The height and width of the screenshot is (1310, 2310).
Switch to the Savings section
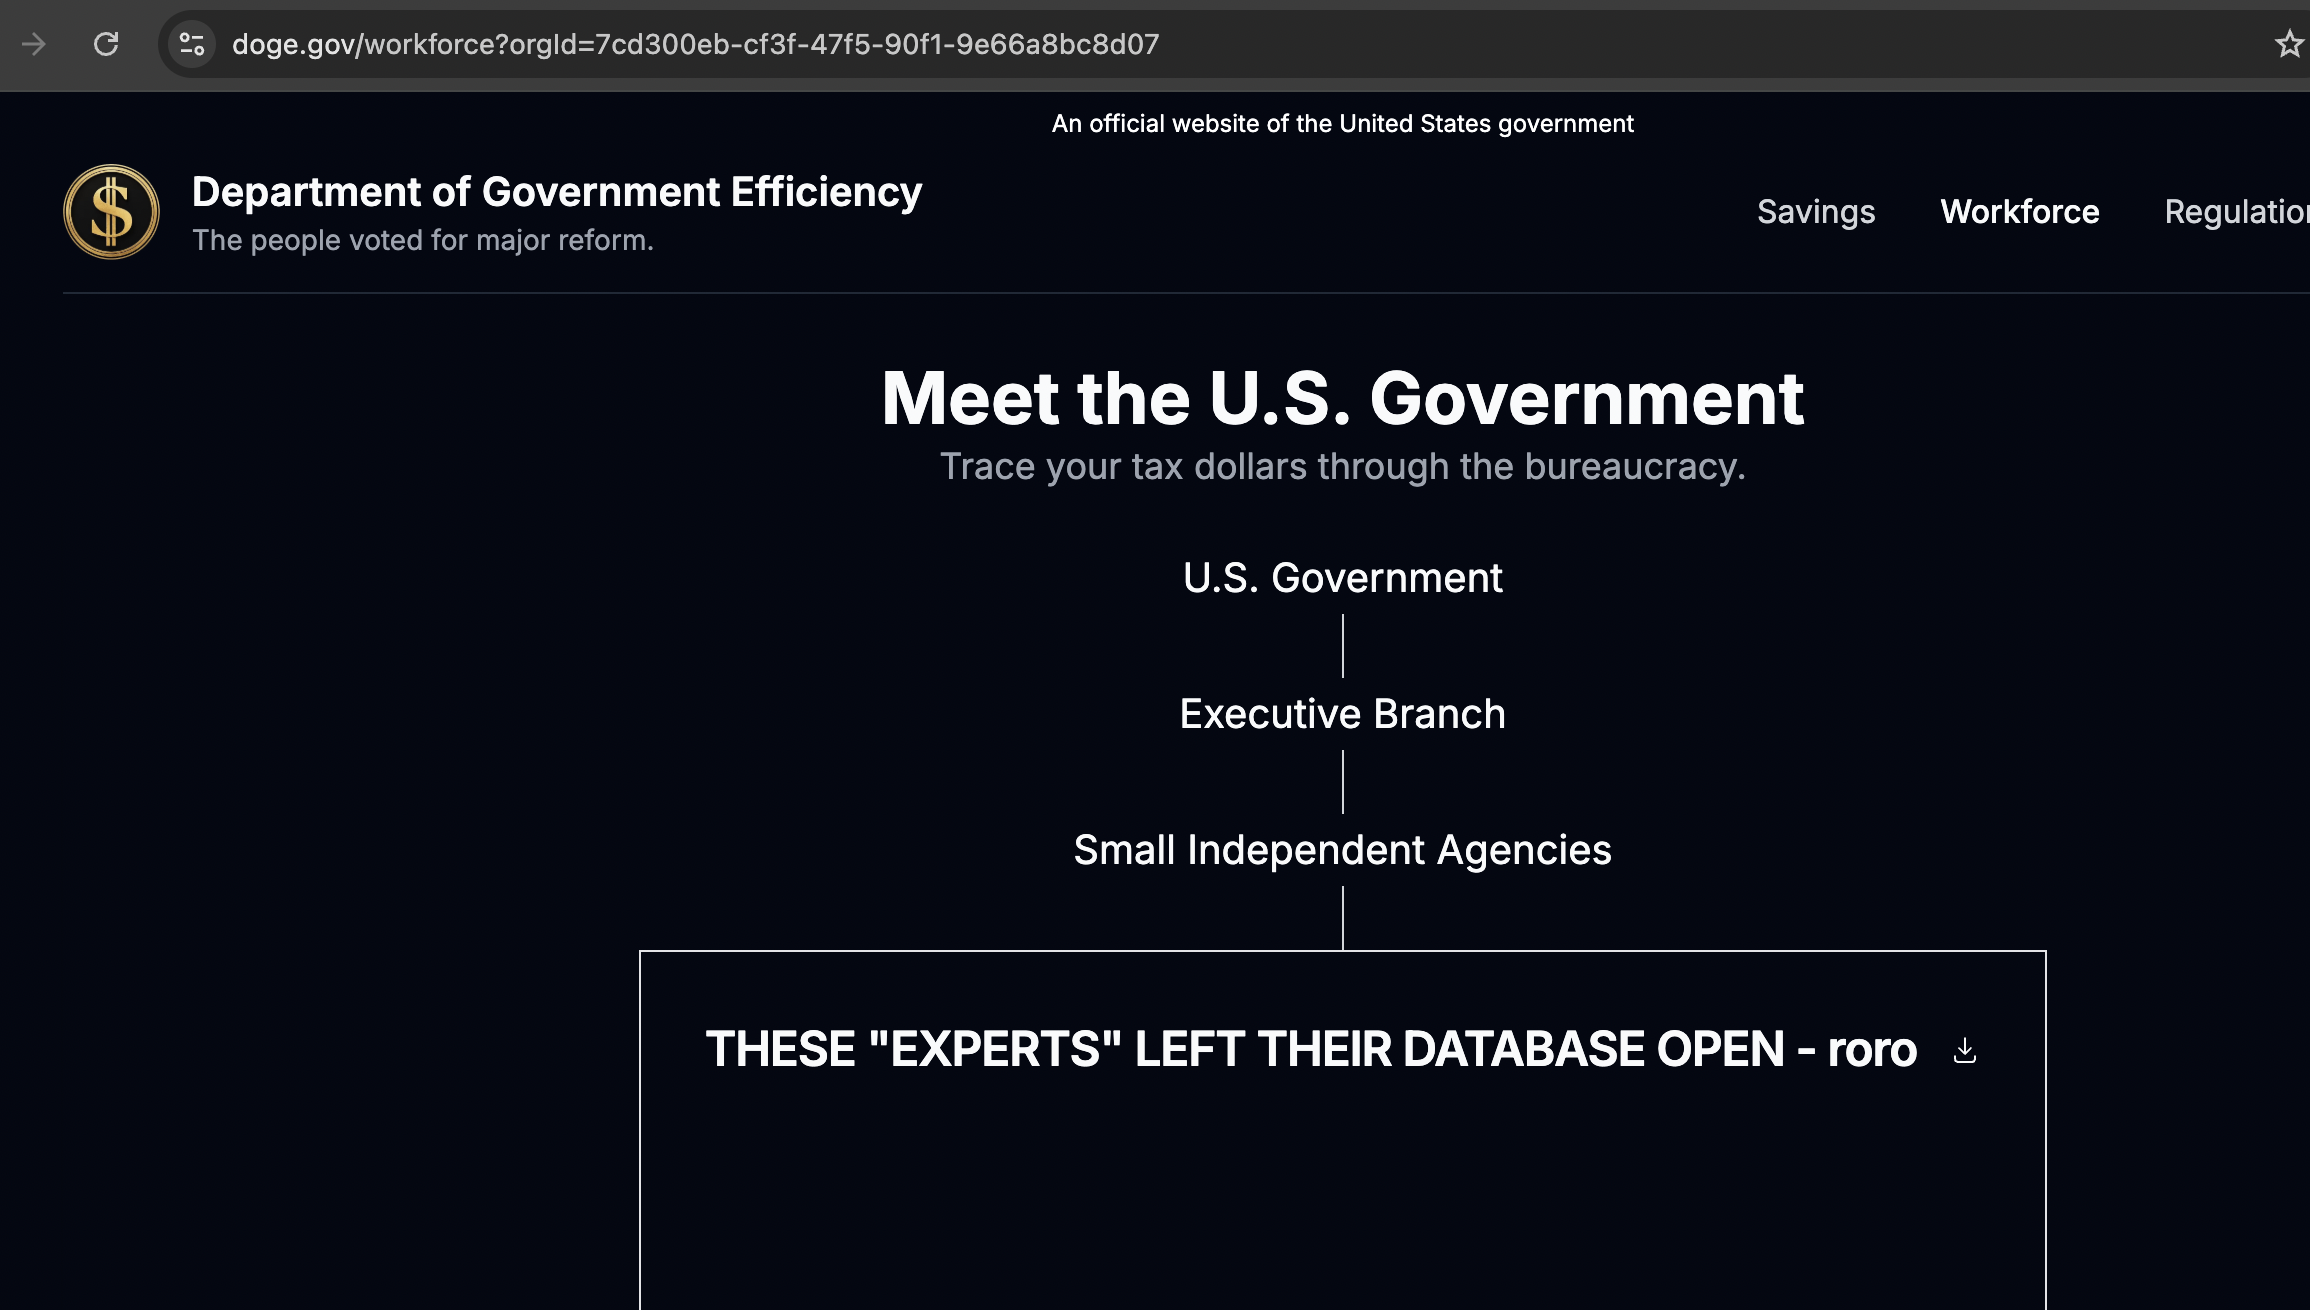point(1815,211)
